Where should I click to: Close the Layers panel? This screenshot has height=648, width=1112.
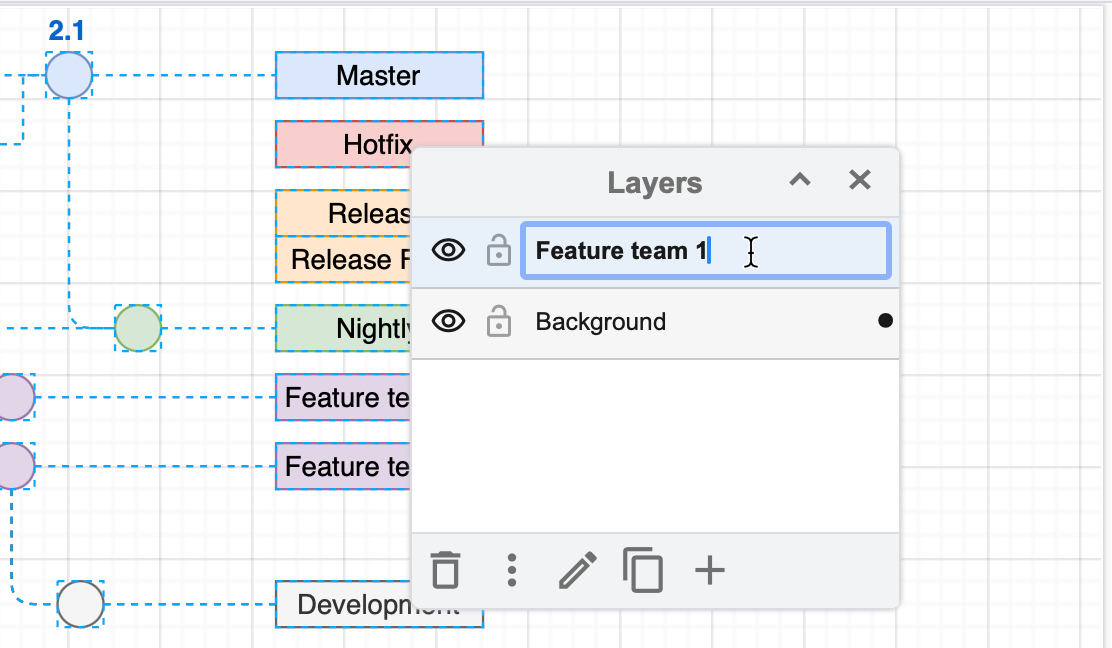click(x=859, y=180)
